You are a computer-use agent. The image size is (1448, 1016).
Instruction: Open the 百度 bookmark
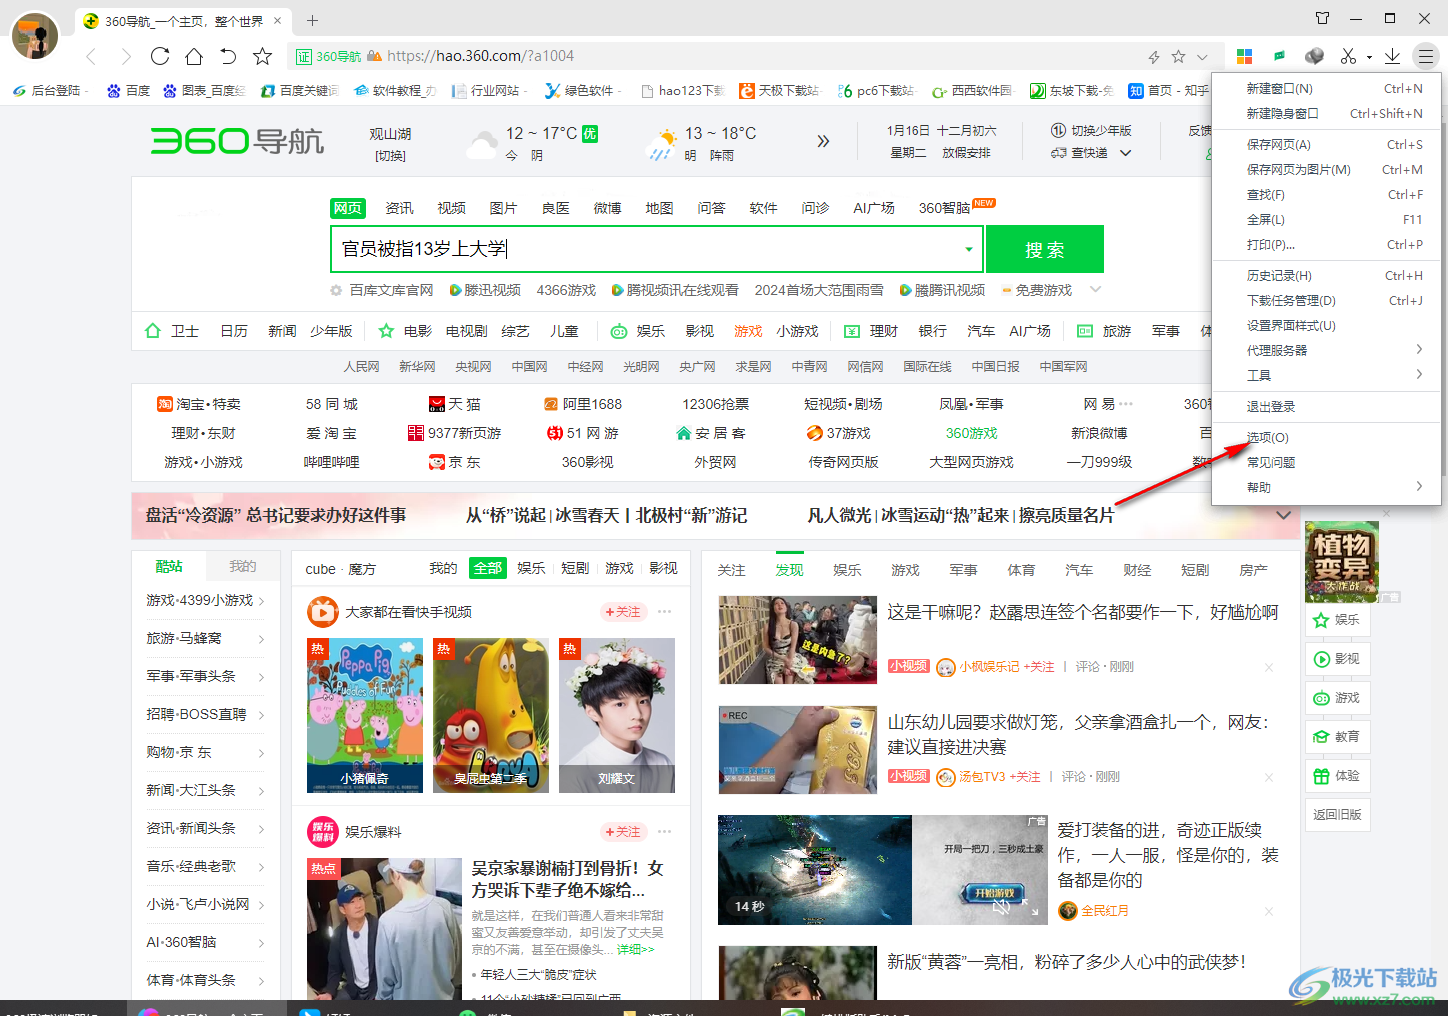click(x=129, y=90)
